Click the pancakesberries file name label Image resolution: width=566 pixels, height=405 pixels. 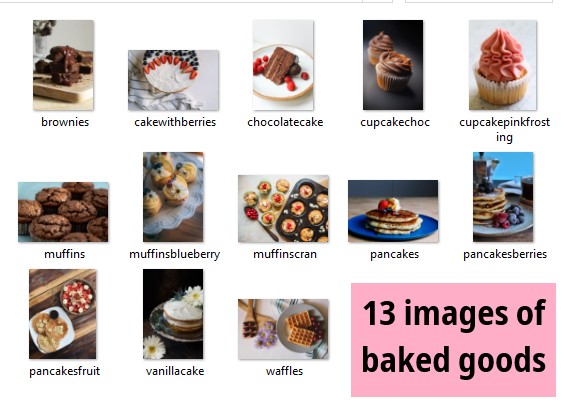(x=505, y=254)
